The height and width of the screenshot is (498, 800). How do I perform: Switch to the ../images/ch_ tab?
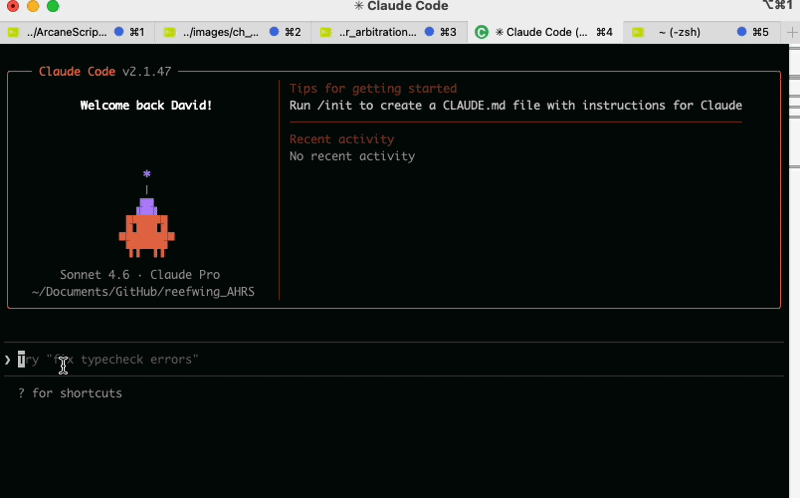221,32
